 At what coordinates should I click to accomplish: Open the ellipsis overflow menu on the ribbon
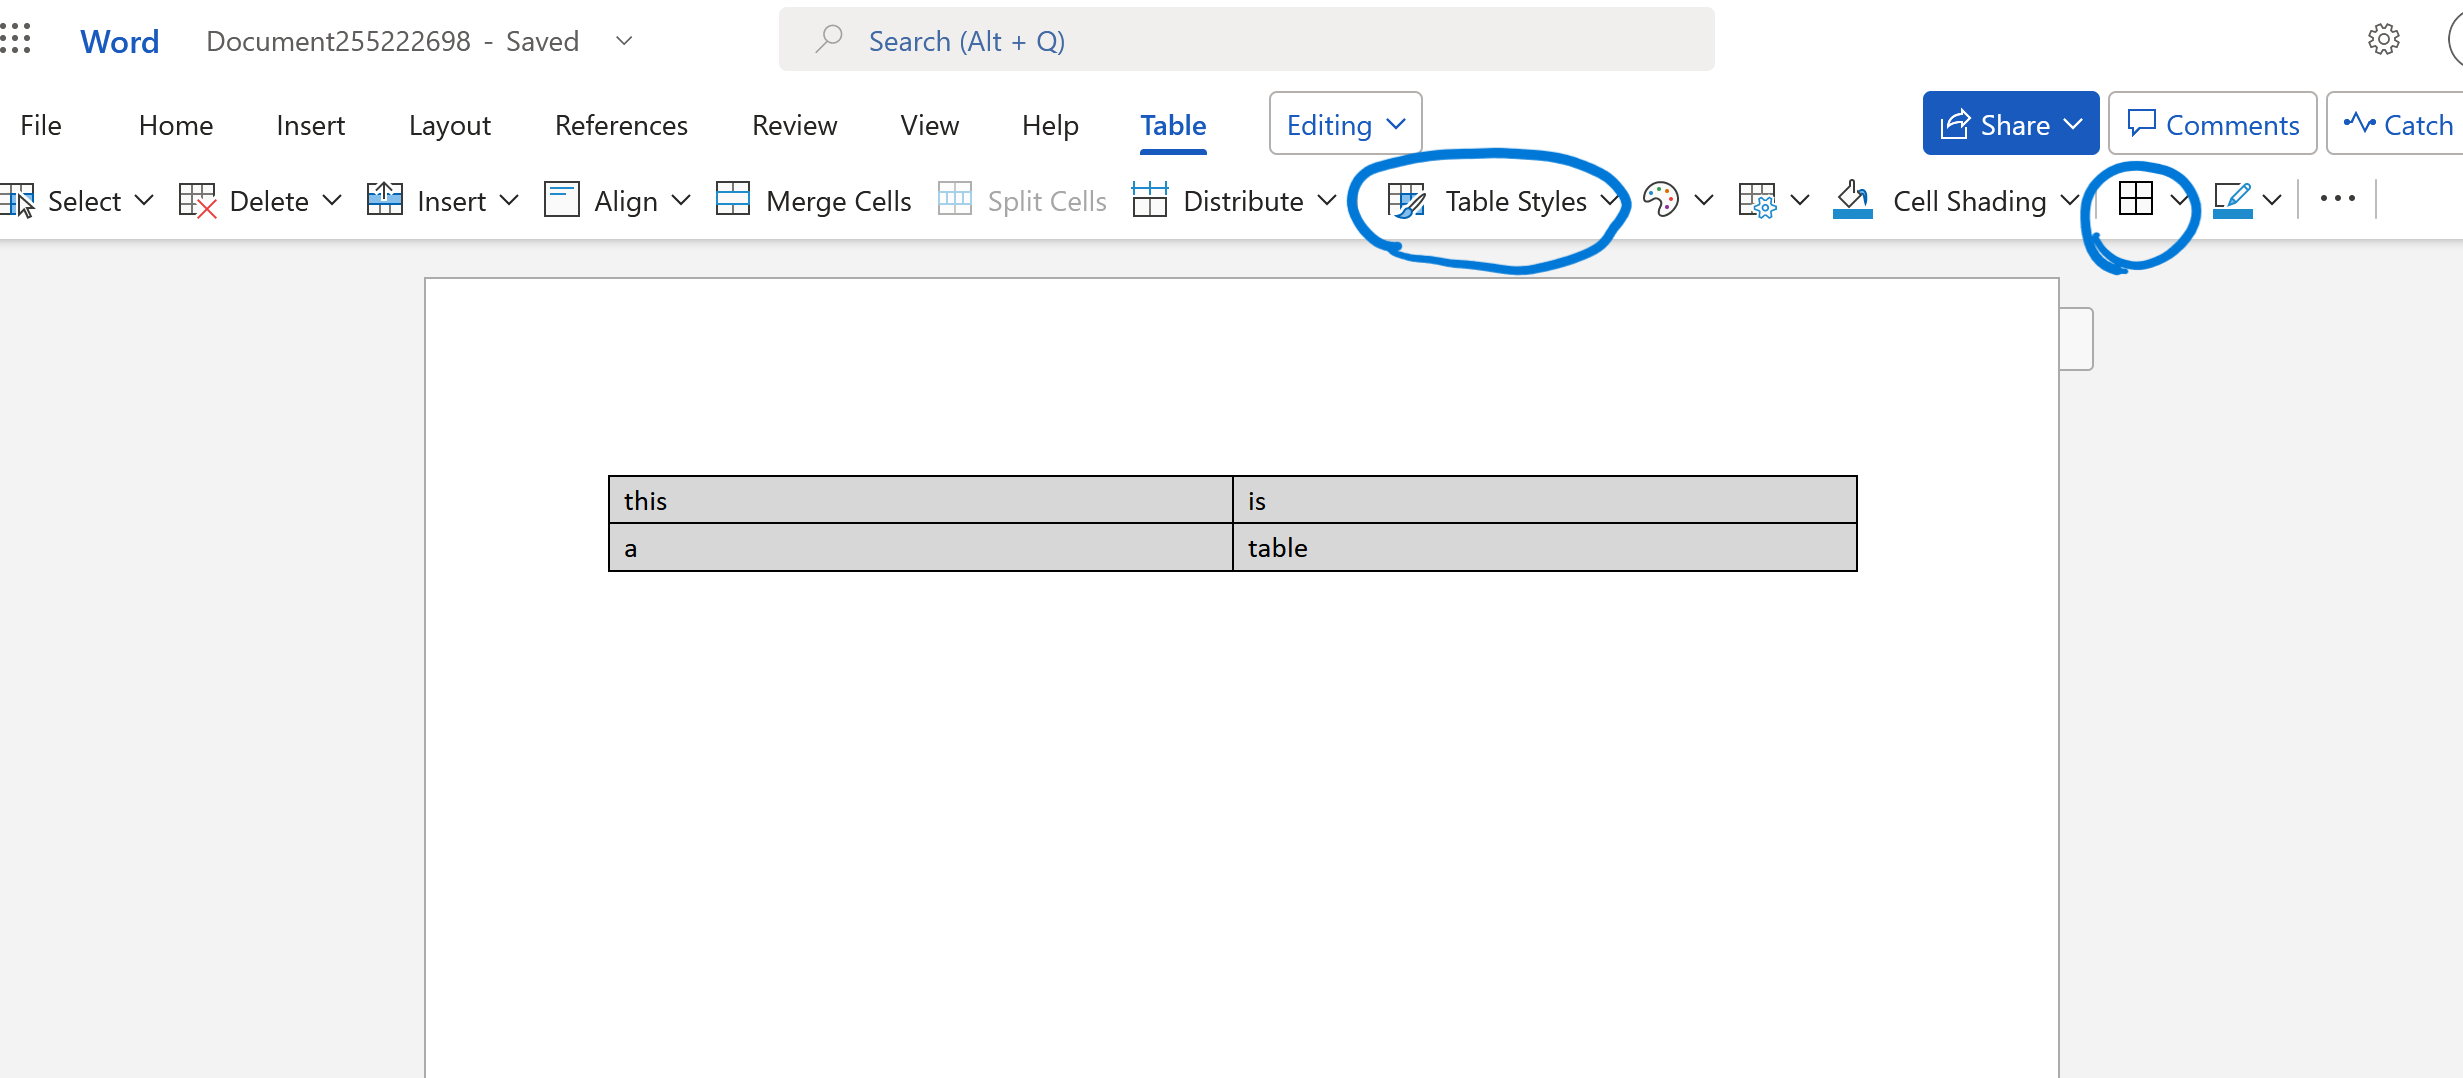pos(2337,198)
